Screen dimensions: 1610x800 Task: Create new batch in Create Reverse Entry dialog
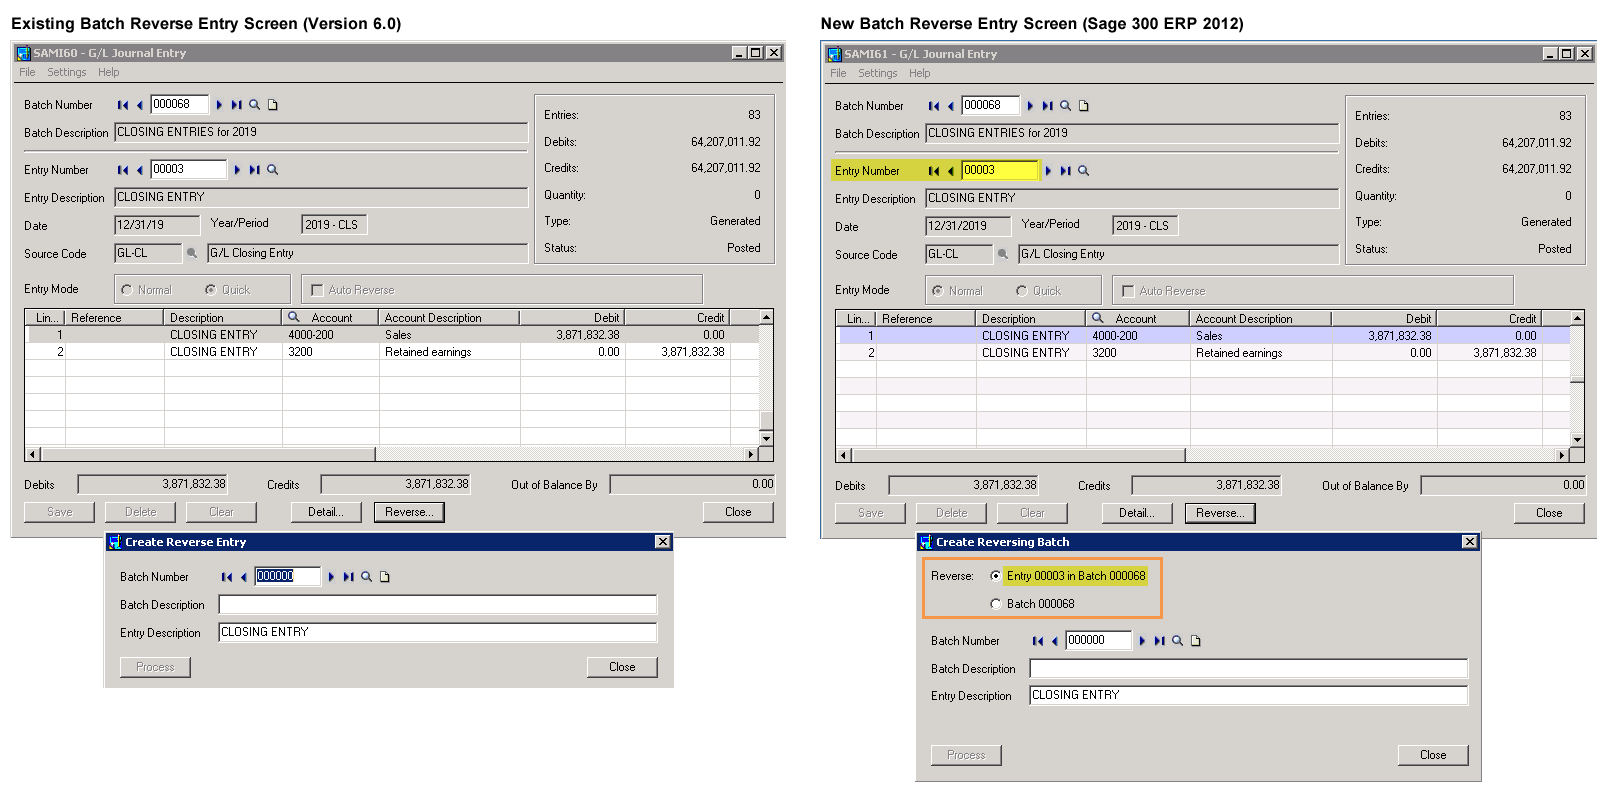385,576
